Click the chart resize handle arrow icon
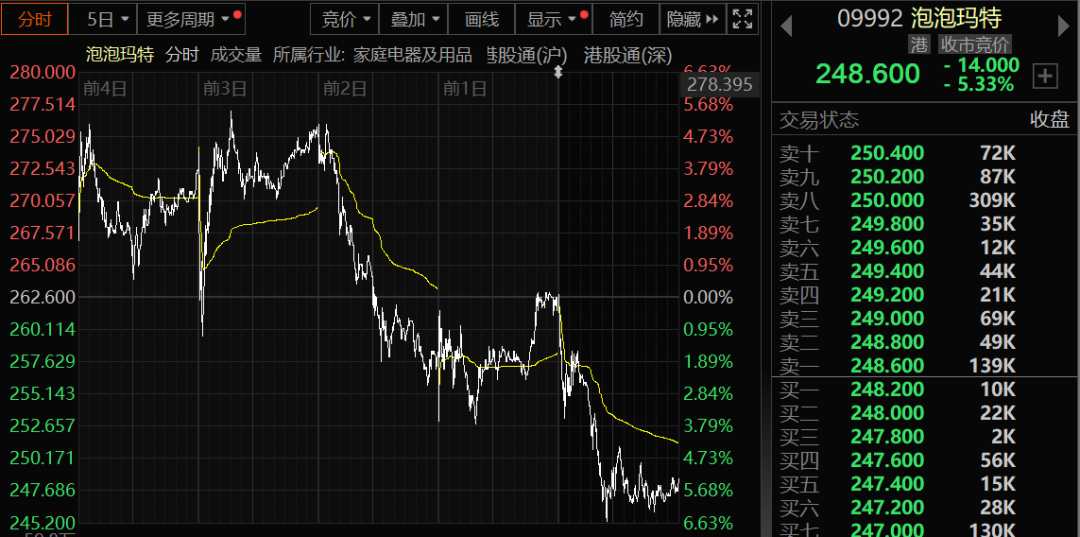1080x537 pixels. point(559,72)
